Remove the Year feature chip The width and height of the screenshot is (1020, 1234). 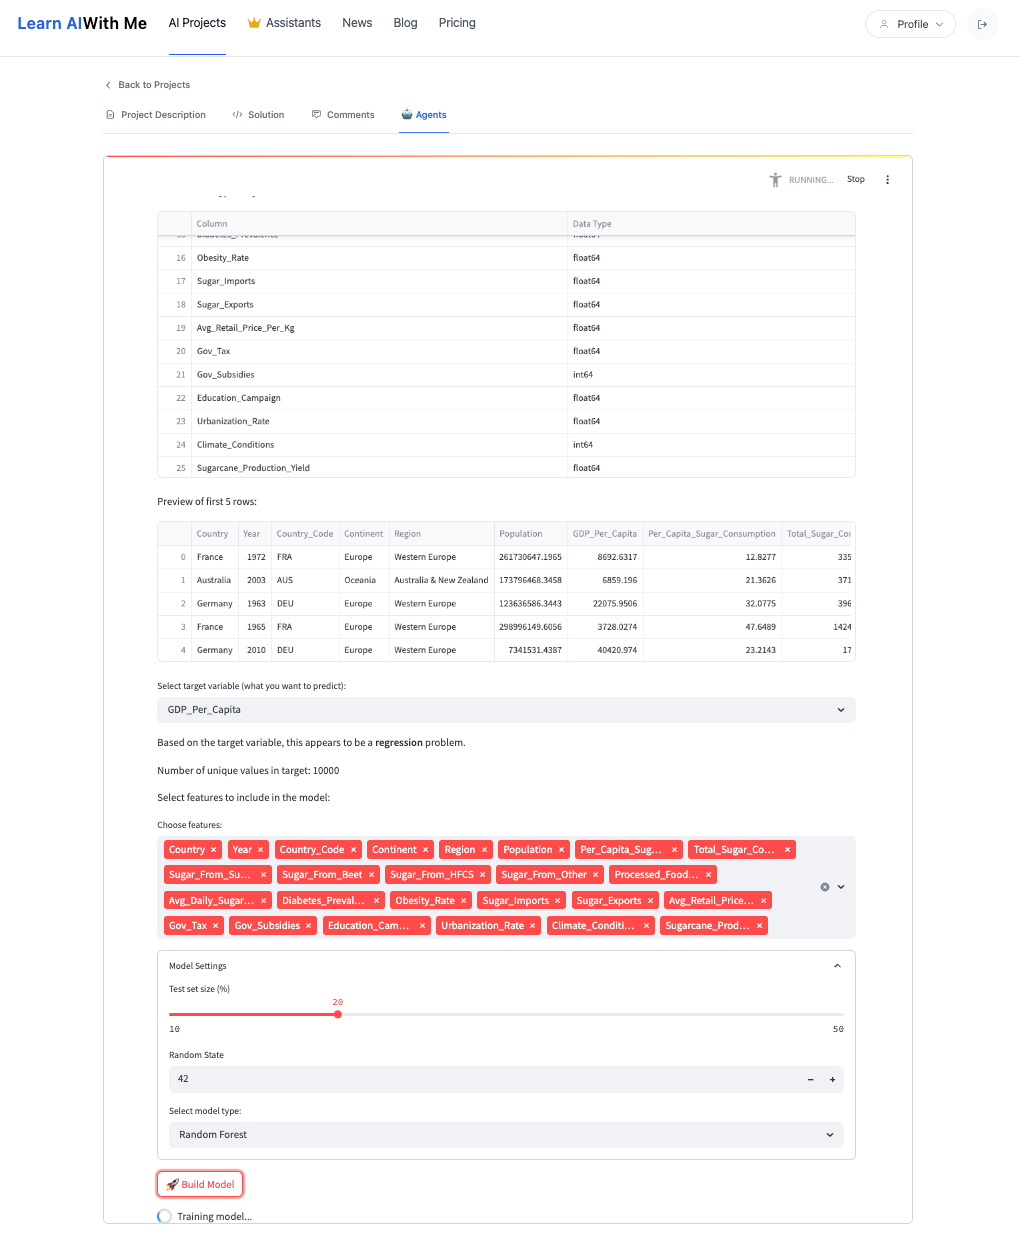tap(260, 850)
